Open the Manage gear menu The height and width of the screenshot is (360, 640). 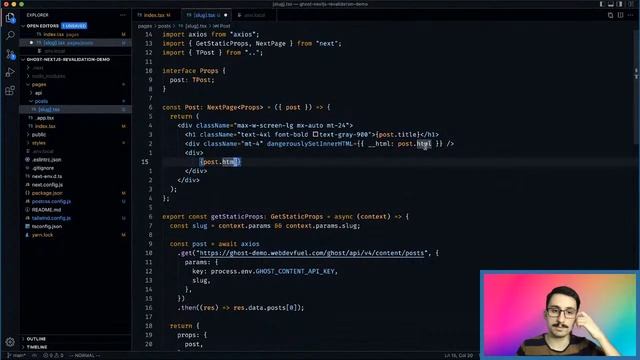point(10,342)
